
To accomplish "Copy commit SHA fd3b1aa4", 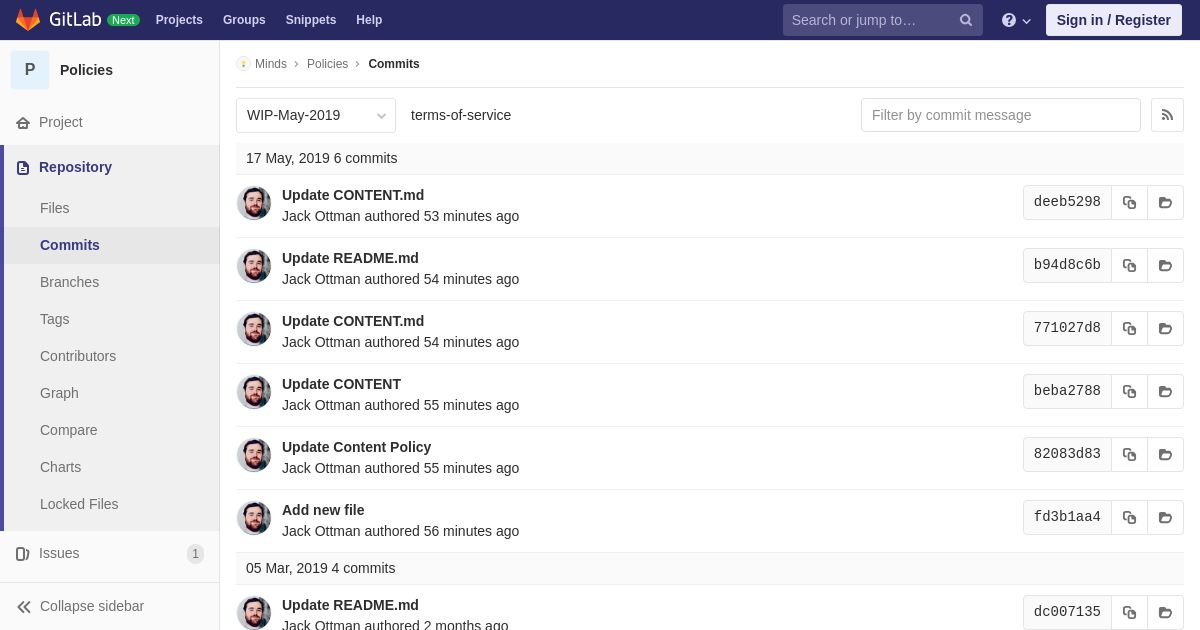I will (x=1129, y=517).
